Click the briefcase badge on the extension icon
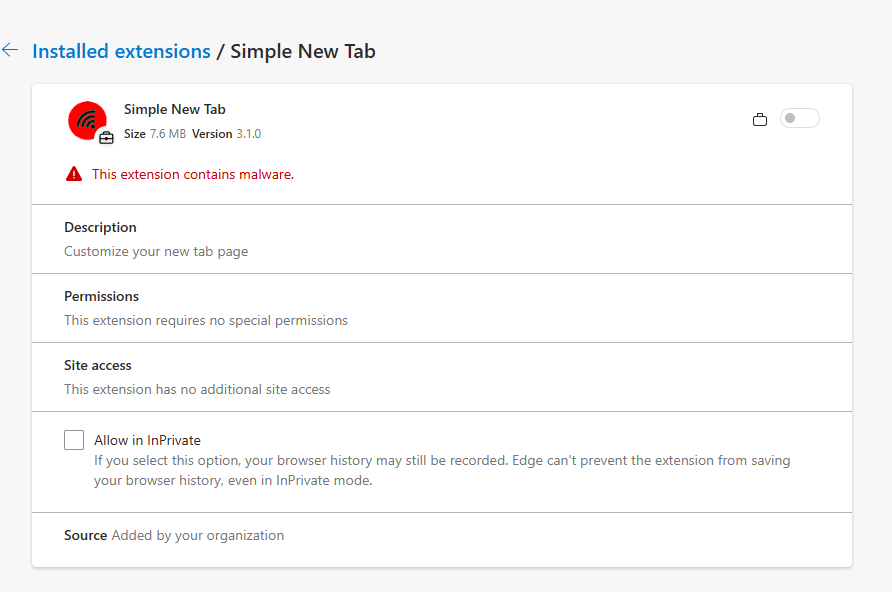Image resolution: width=892 pixels, height=592 pixels. pyautogui.click(x=106, y=137)
